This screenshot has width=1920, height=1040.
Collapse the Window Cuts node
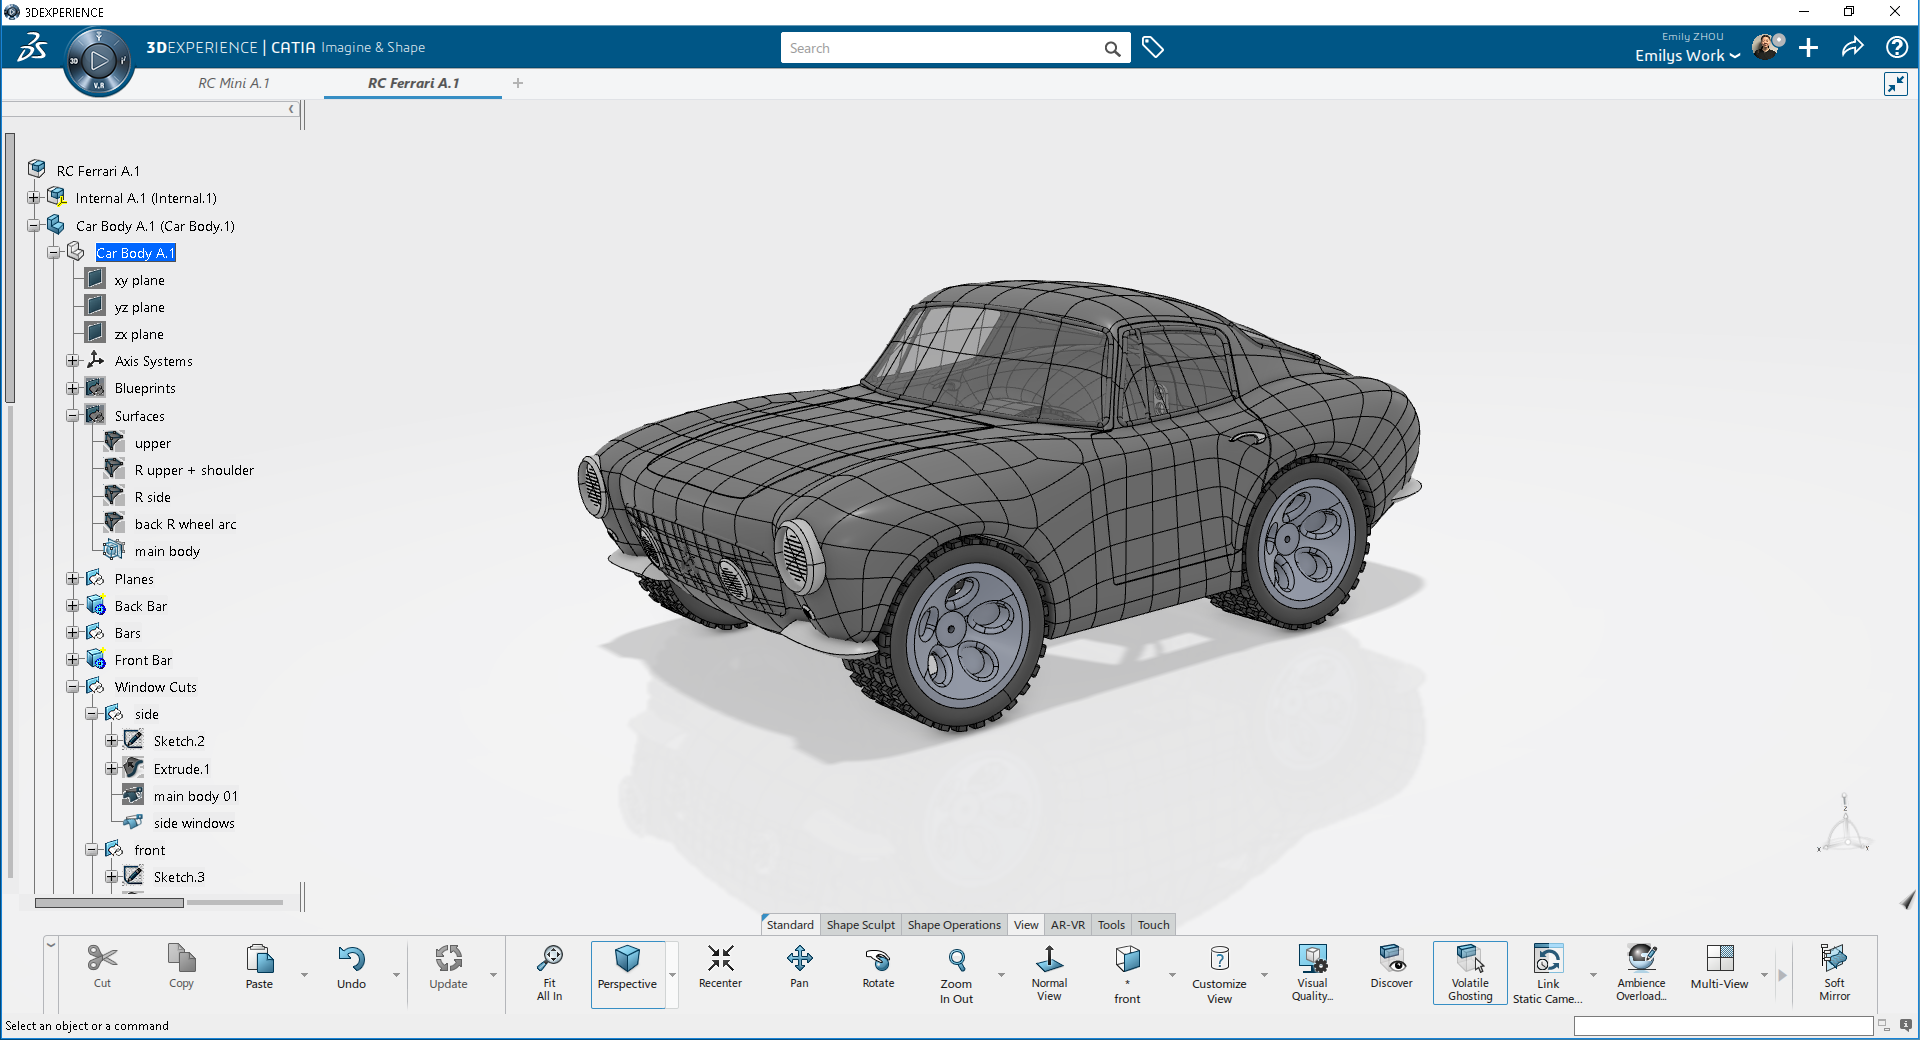tap(73, 687)
